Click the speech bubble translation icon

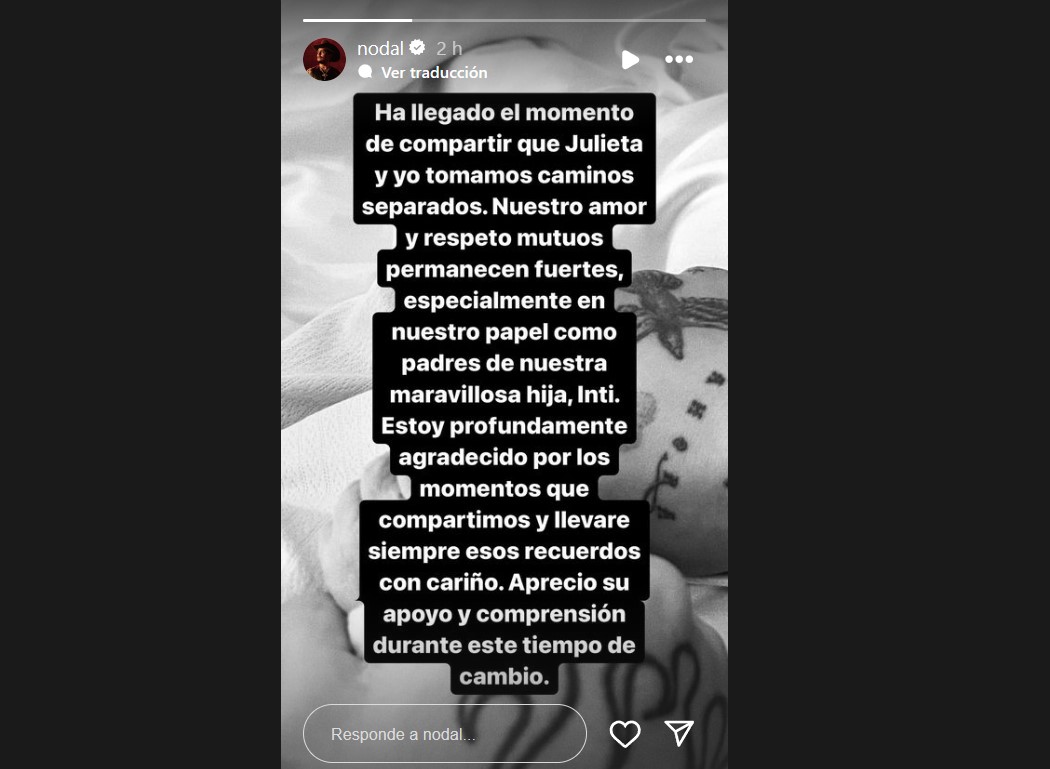click(365, 72)
